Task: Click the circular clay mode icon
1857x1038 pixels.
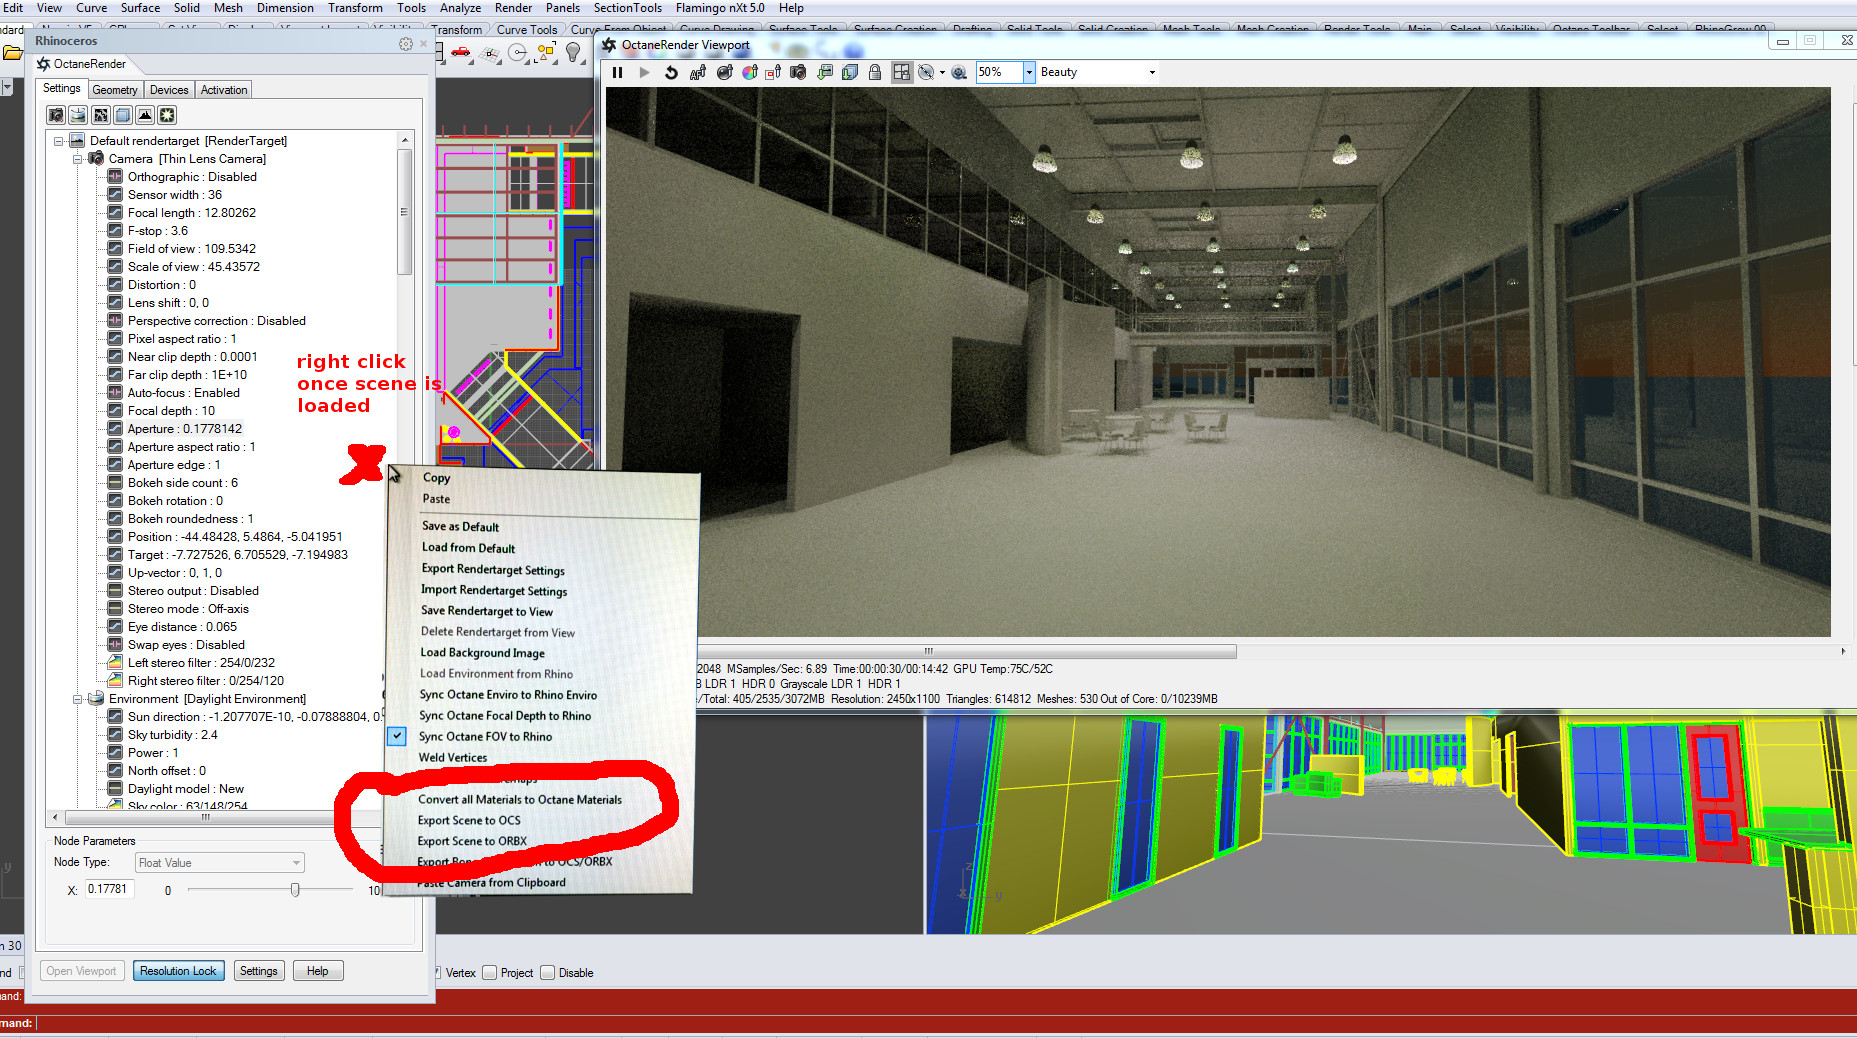Action: 926,72
